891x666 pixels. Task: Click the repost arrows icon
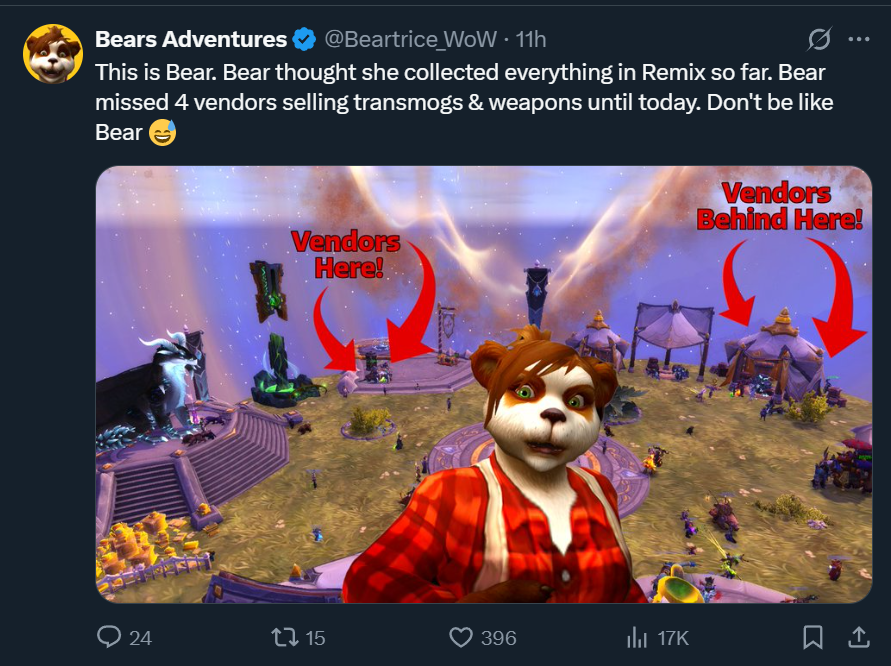click(285, 637)
